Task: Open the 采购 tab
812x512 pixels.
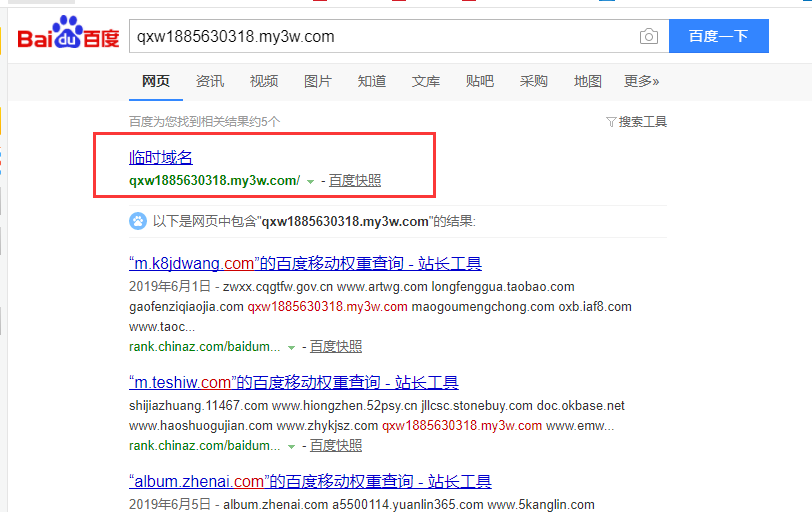Action: click(x=533, y=81)
